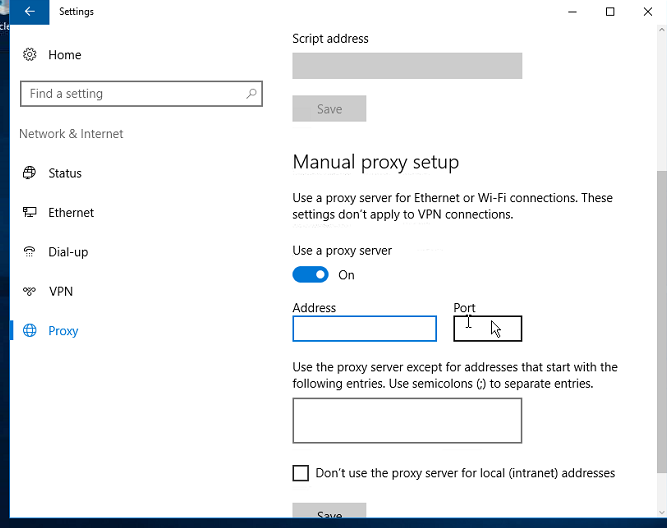Close the Settings window
Image resolution: width=667 pixels, height=528 pixels.
pos(648,11)
